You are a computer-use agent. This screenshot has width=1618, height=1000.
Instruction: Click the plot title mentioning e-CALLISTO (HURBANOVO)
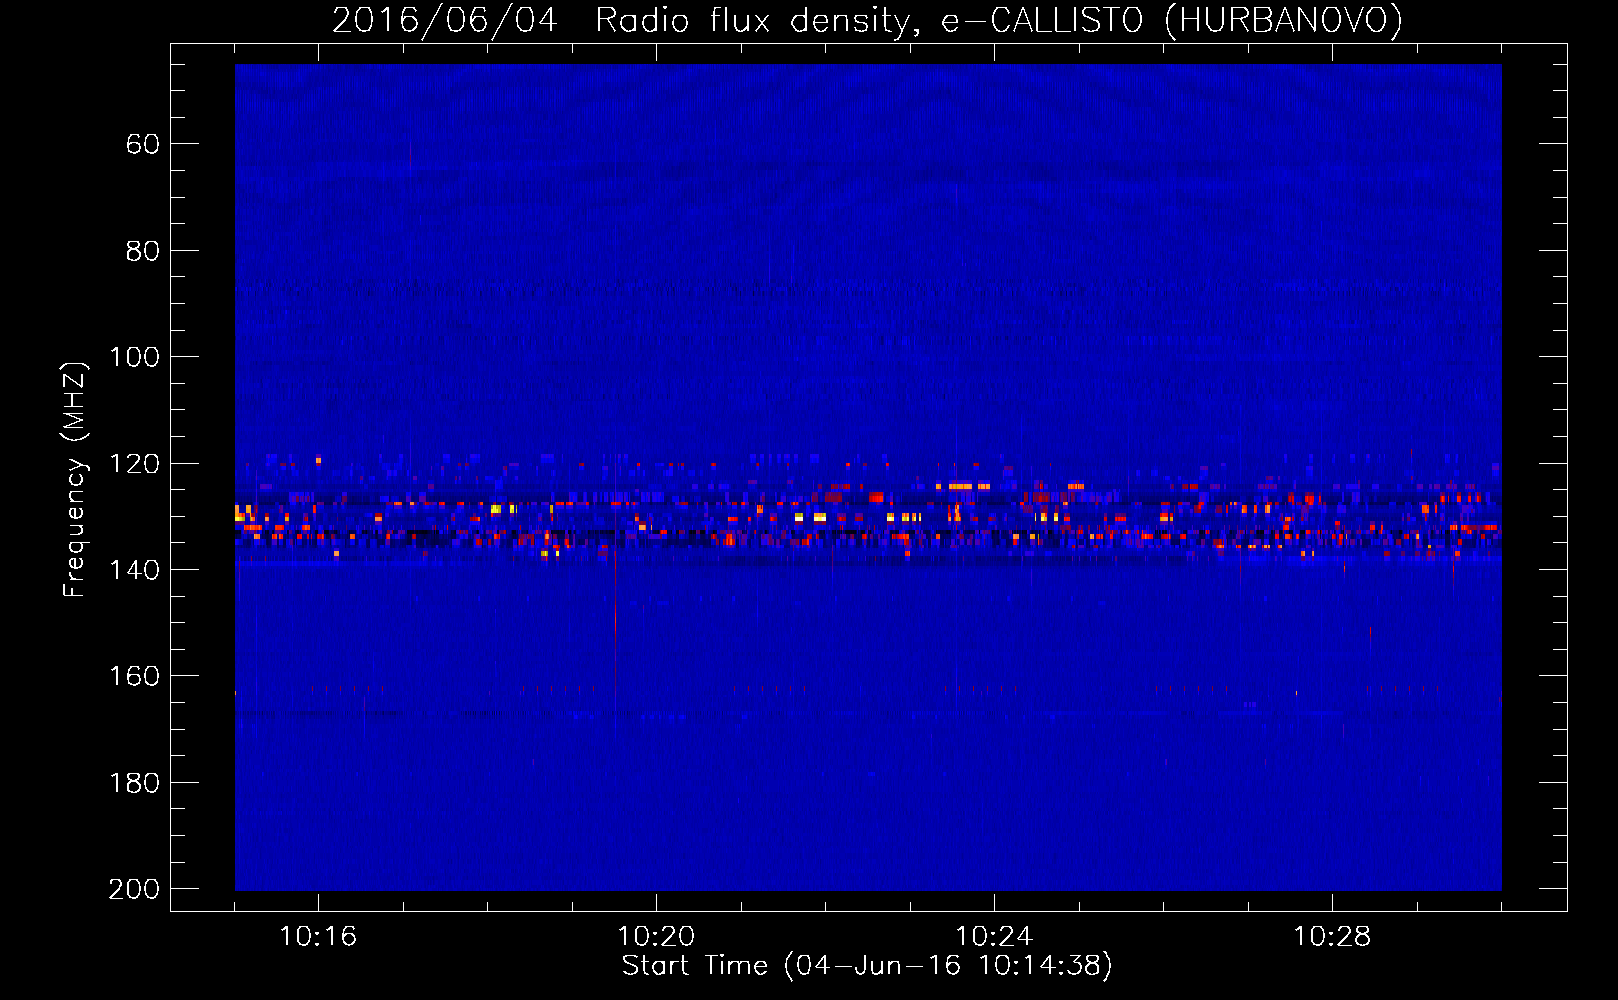pos(867,20)
